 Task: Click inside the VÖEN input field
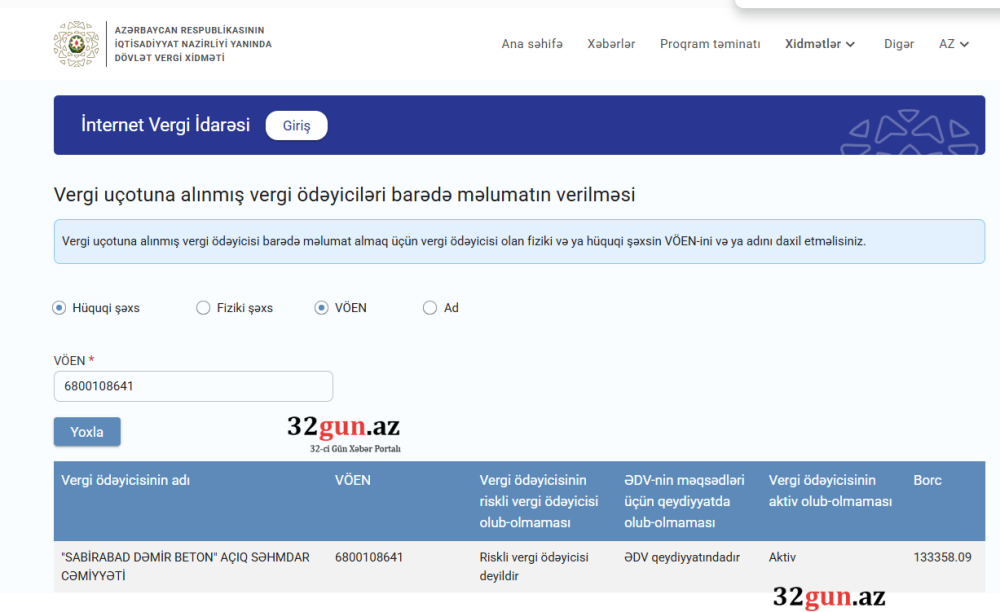tap(193, 386)
